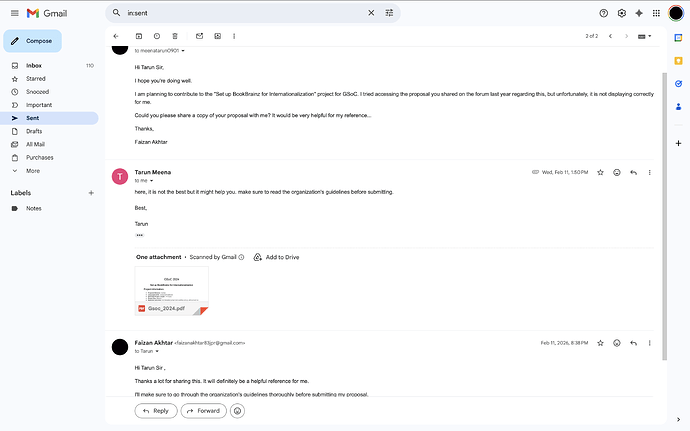Click the Tarun Meena sender name
This screenshot has width=690, height=431.
[153, 172]
